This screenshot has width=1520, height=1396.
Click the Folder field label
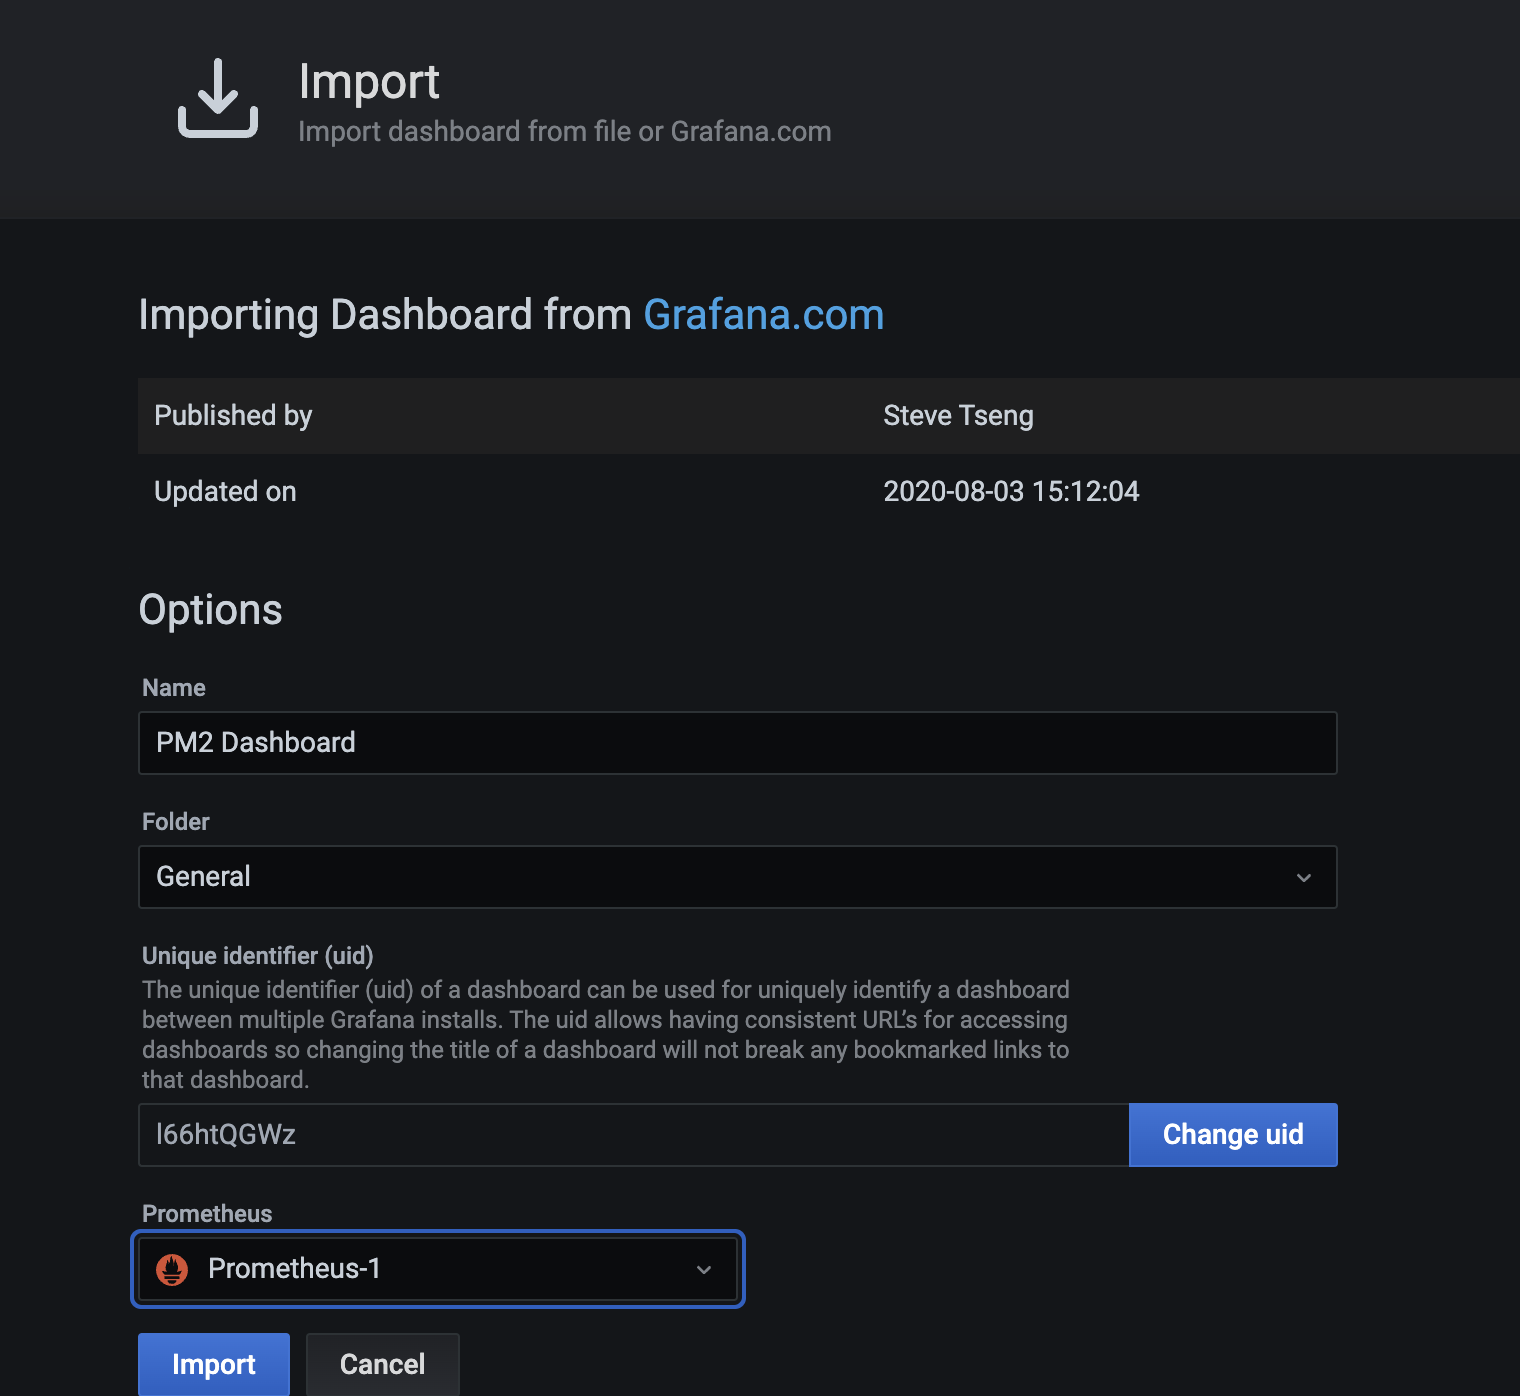[176, 822]
